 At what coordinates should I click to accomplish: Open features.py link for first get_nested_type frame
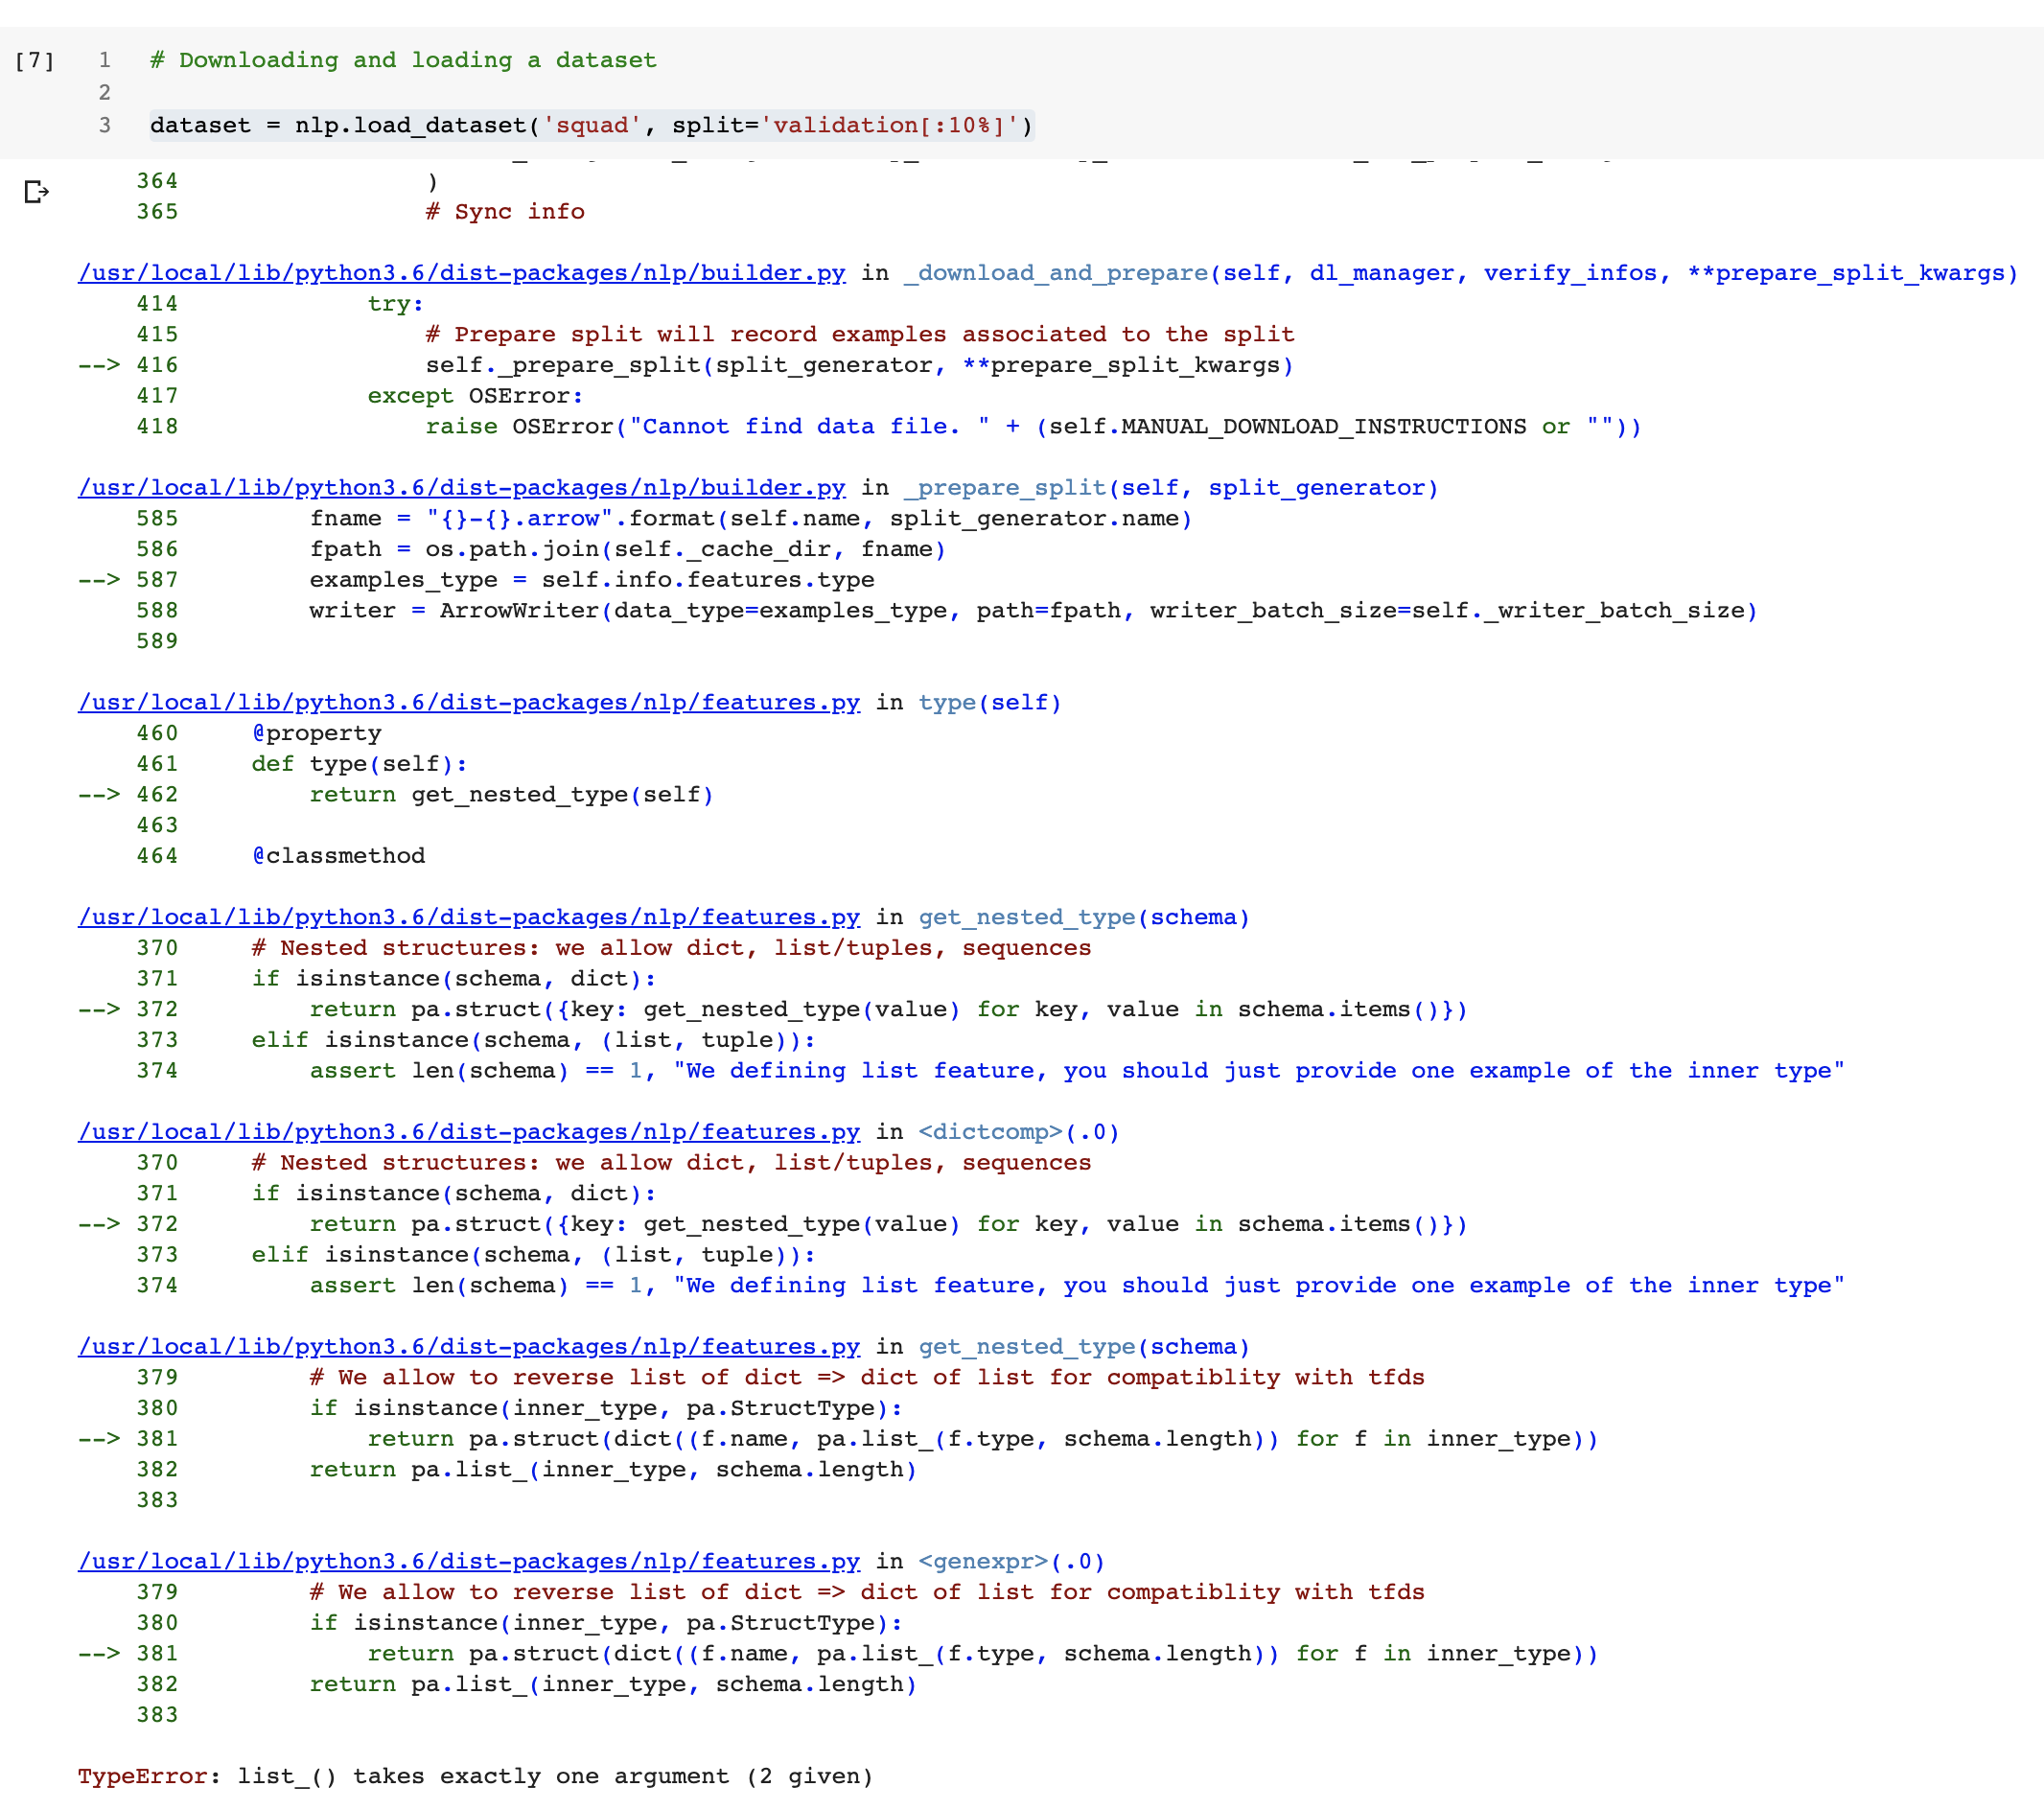tap(468, 918)
